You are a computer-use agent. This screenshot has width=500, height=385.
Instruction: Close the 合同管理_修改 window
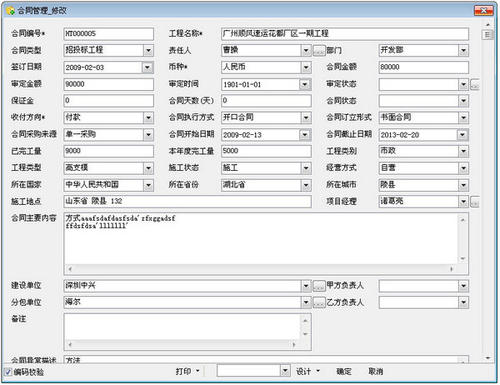[483, 11]
